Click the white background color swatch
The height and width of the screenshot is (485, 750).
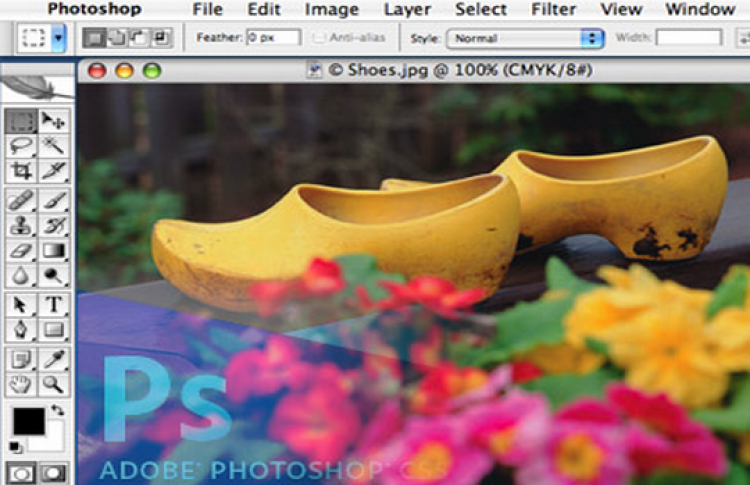tap(53, 439)
